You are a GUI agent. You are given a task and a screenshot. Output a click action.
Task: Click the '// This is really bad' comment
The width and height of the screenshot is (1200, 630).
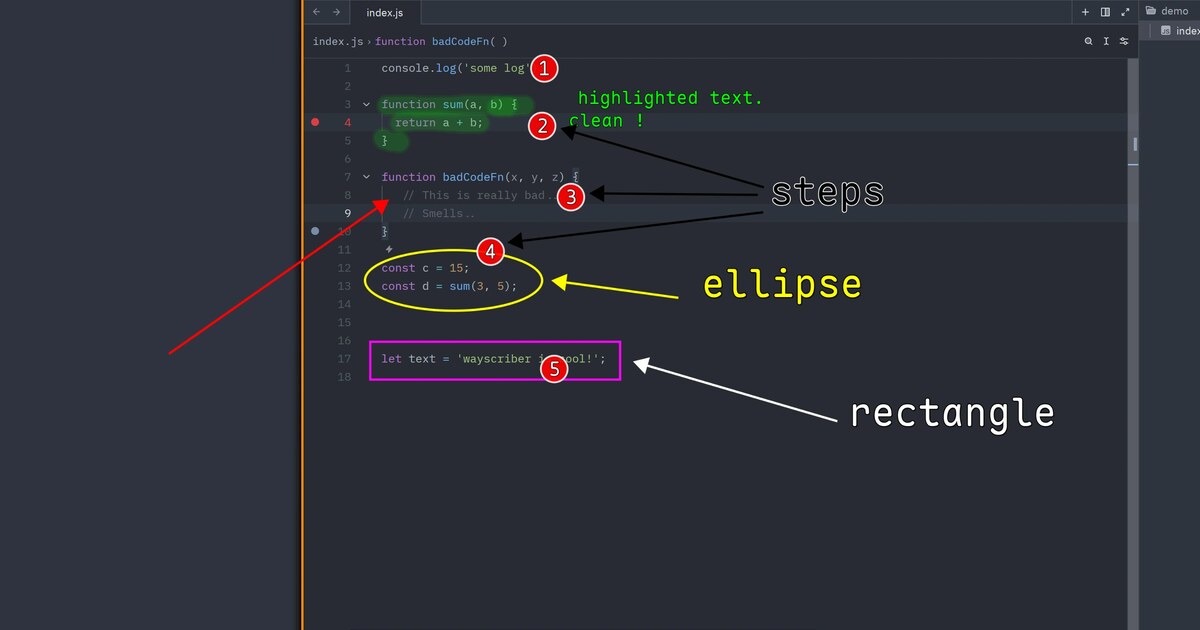(475, 195)
